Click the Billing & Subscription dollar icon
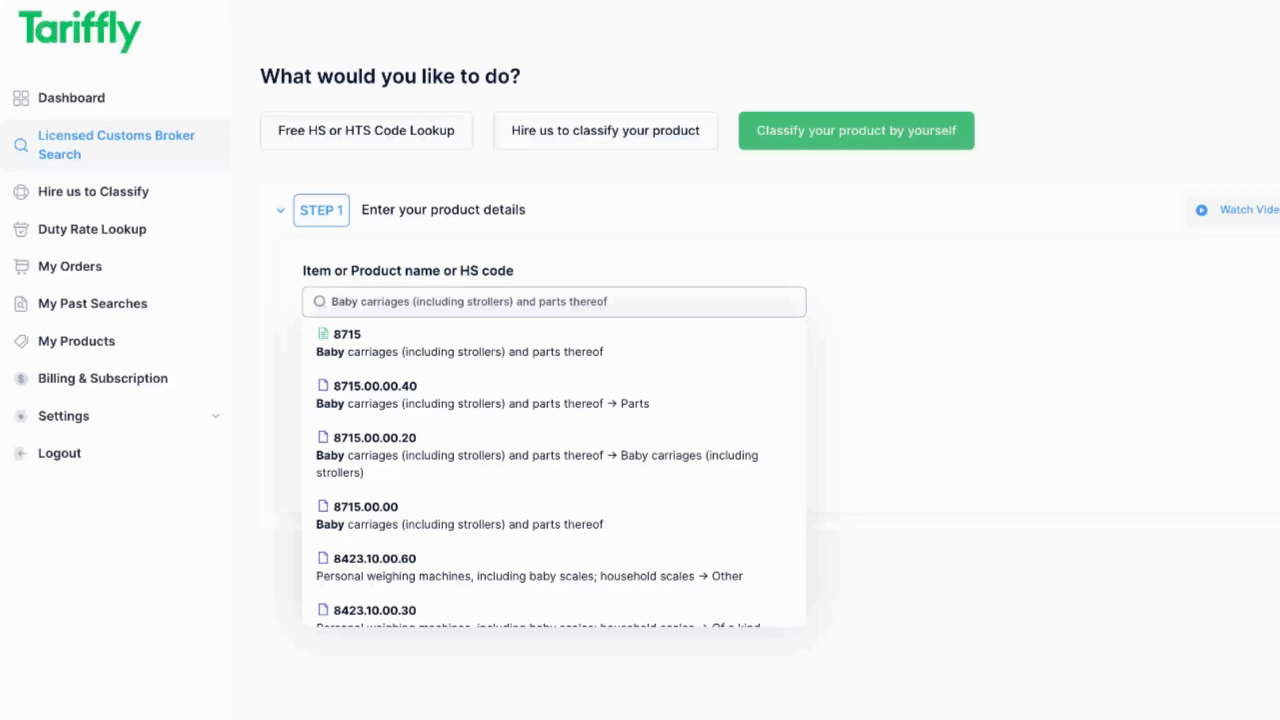This screenshot has width=1280, height=720. tap(20, 379)
